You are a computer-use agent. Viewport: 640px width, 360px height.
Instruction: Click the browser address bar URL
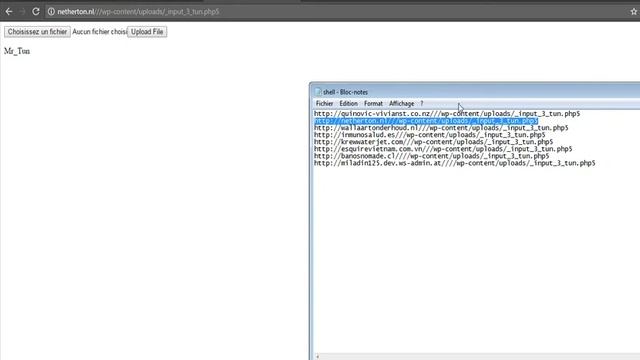138,12
